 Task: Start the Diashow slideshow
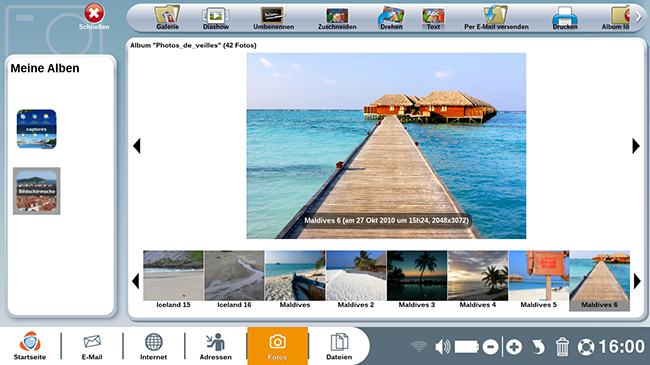(216, 18)
